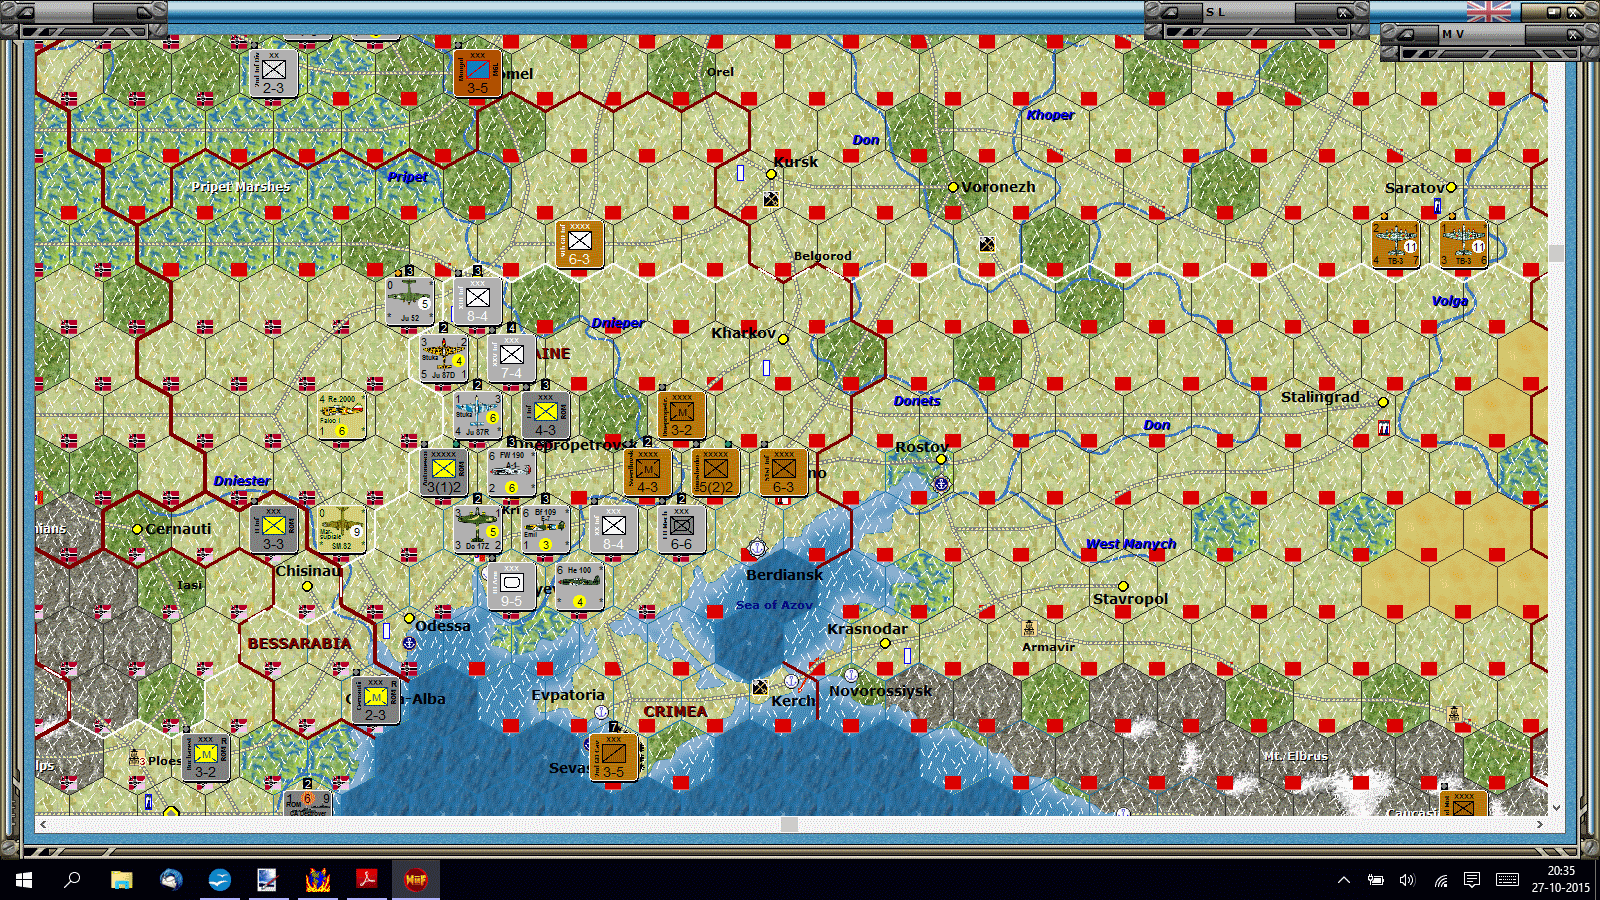Image resolution: width=1600 pixels, height=900 pixels.
Task: Click the United Kingdom flag icon
Action: coord(1489,11)
